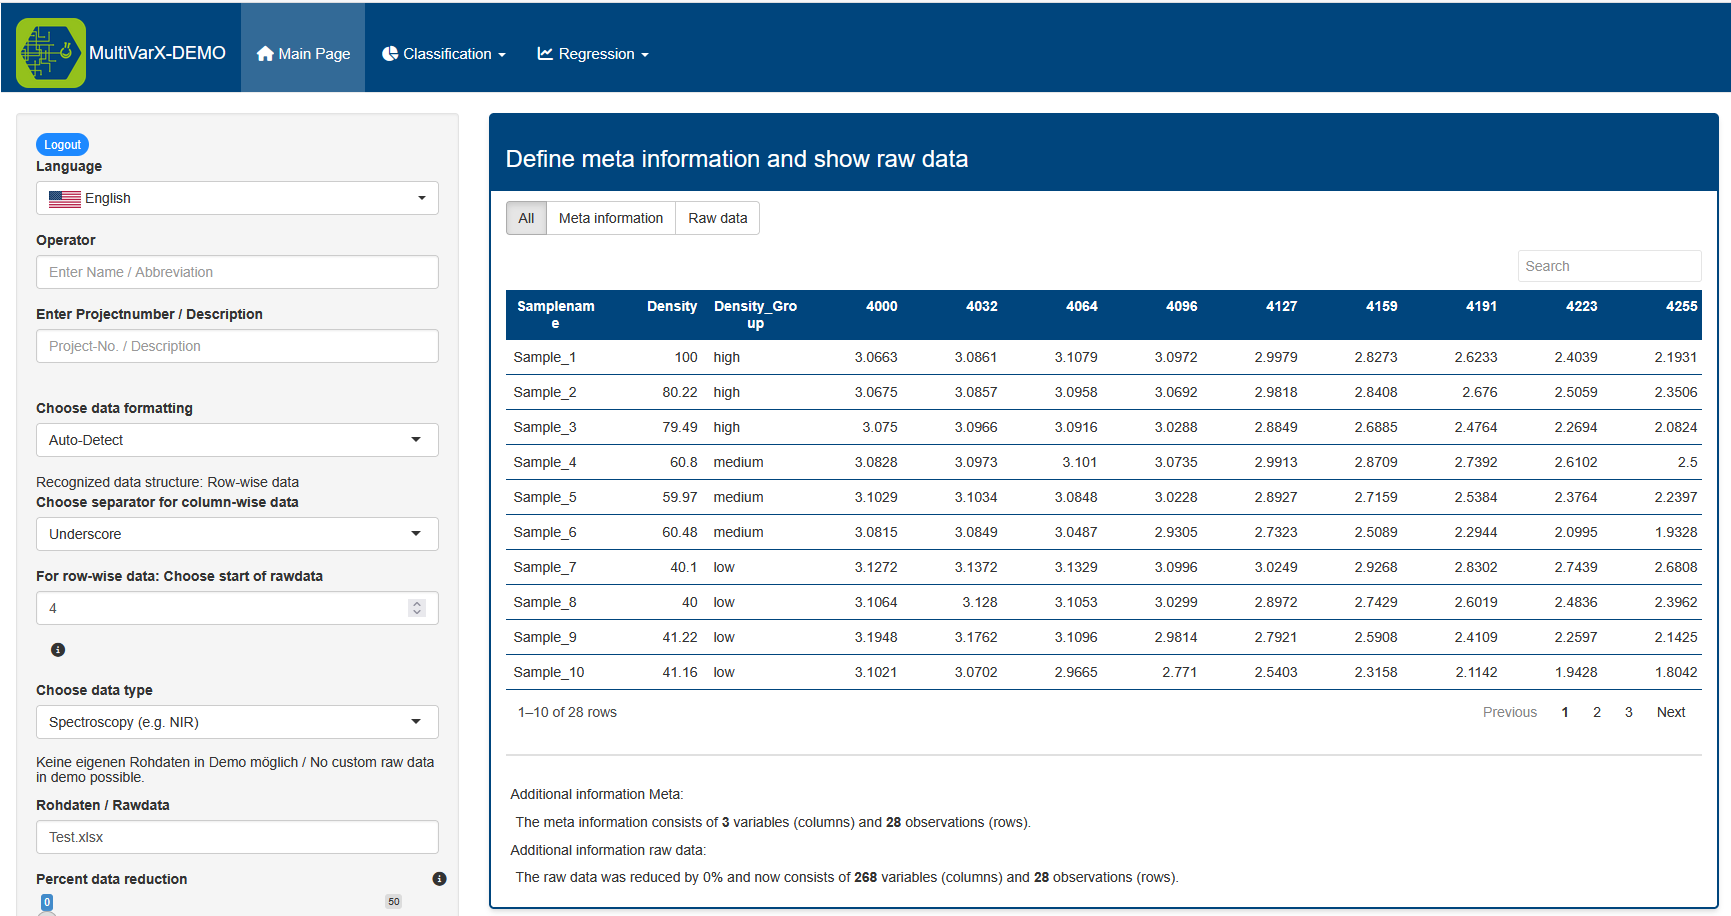The width and height of the screenshot is (1731, 916).
Task: Select the All view tab
Action: [526, 218]
